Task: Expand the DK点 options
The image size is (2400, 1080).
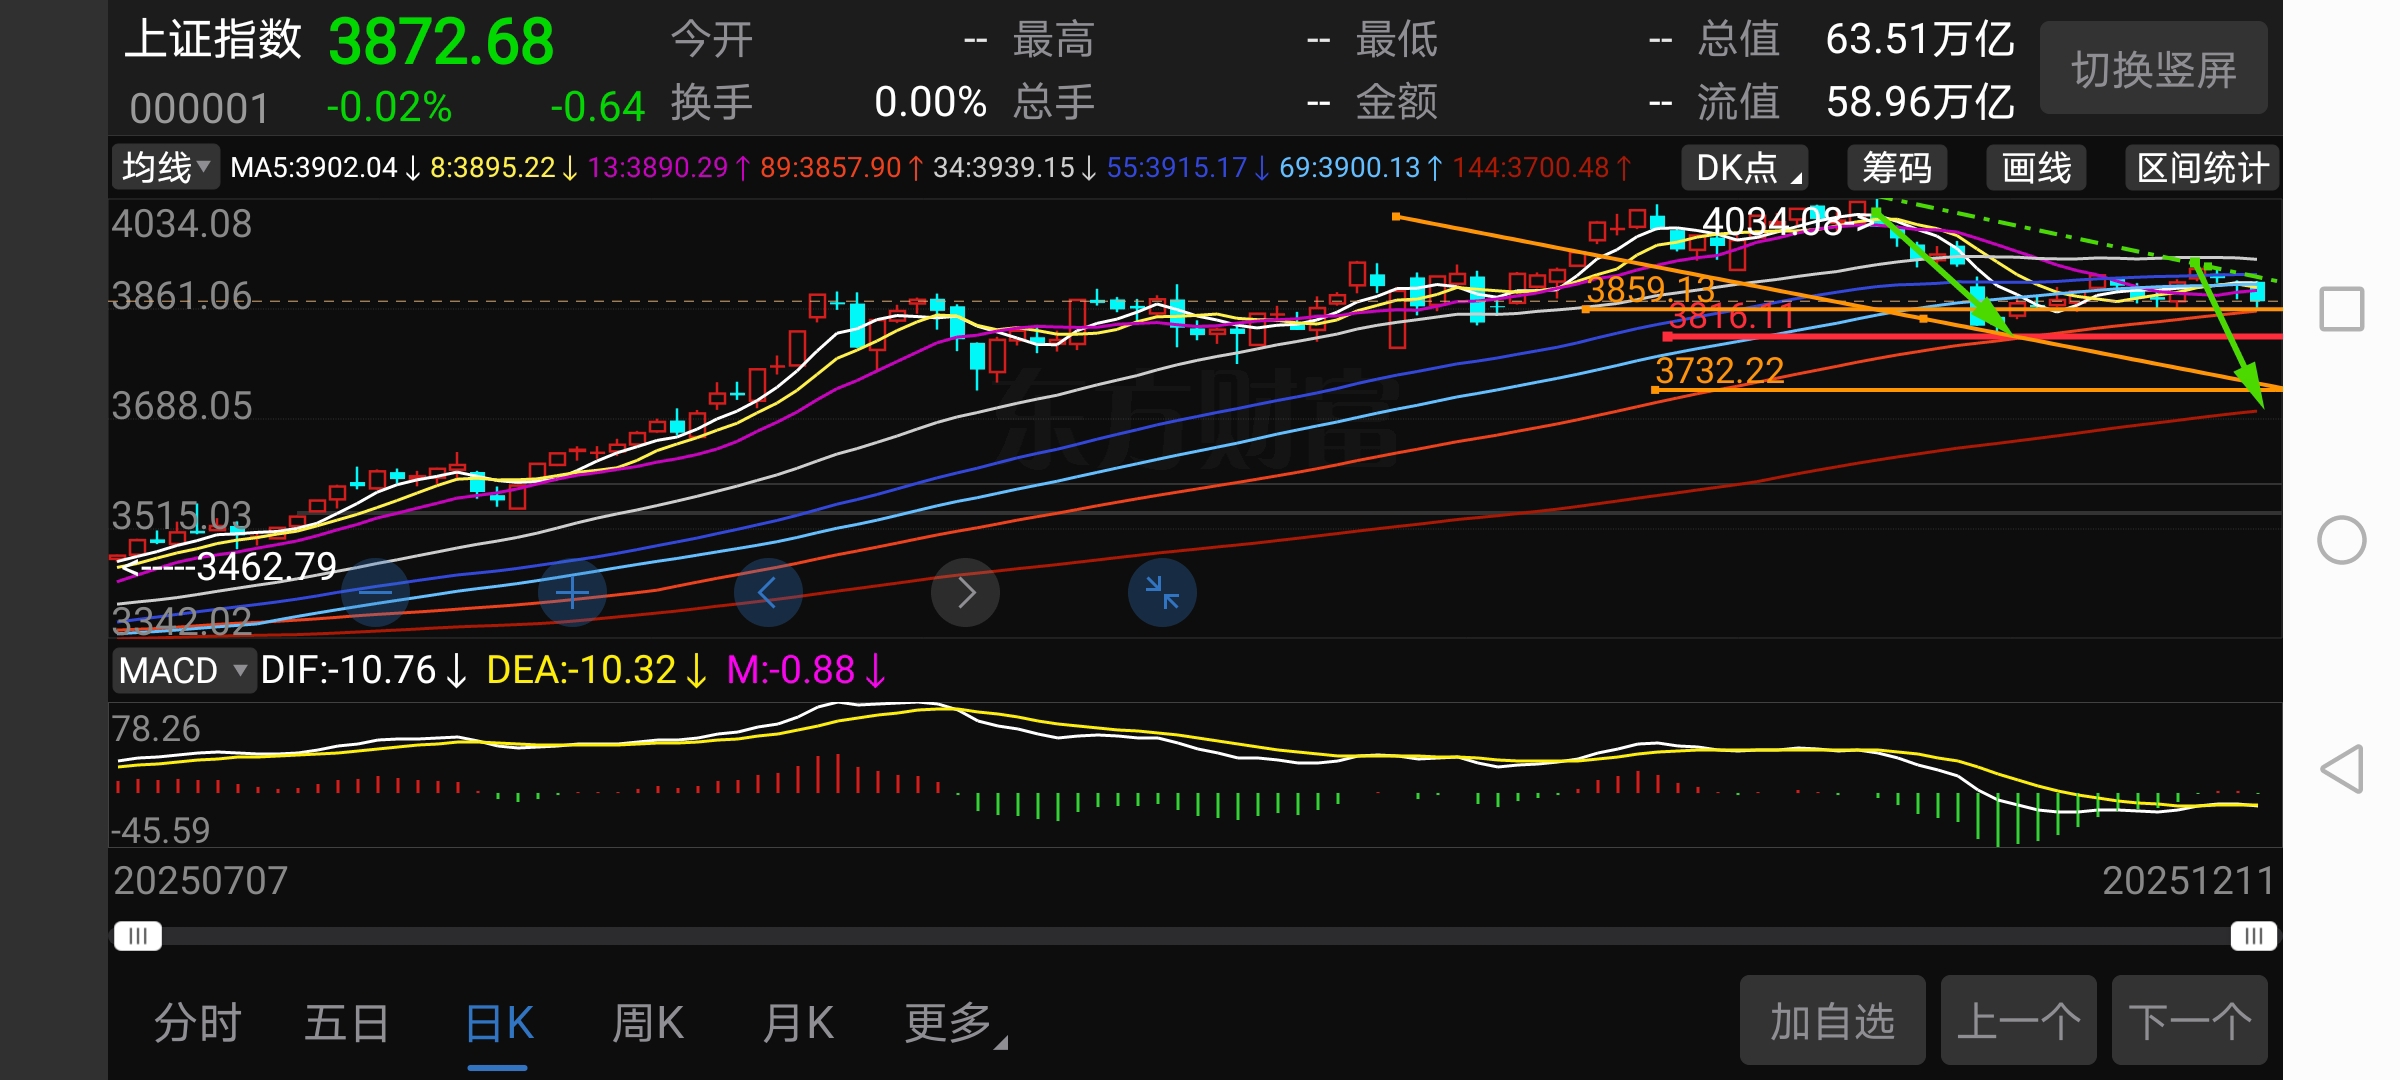Action: pos(1746,167)
